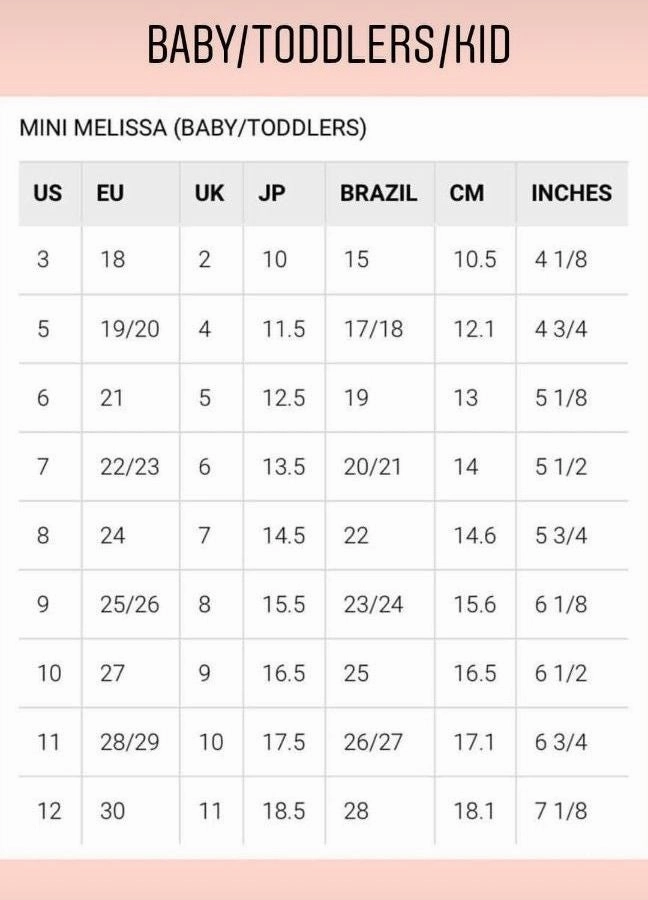Click the BABY/TODDLERS/KID title banner
The image size is (648, 900).
pyautogui.click(x=329, y=46)
